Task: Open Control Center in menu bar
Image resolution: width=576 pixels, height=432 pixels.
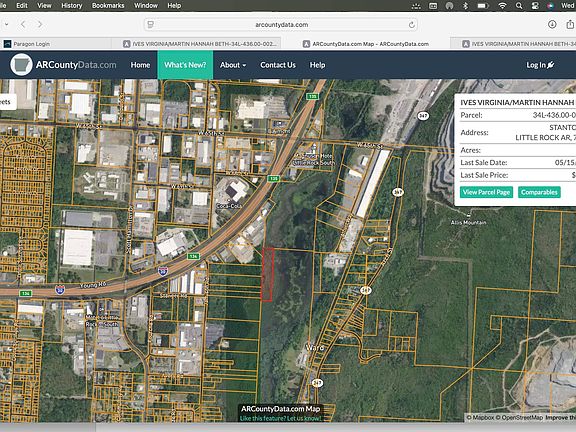Action: pyautogui.click(x=535, y=6)
